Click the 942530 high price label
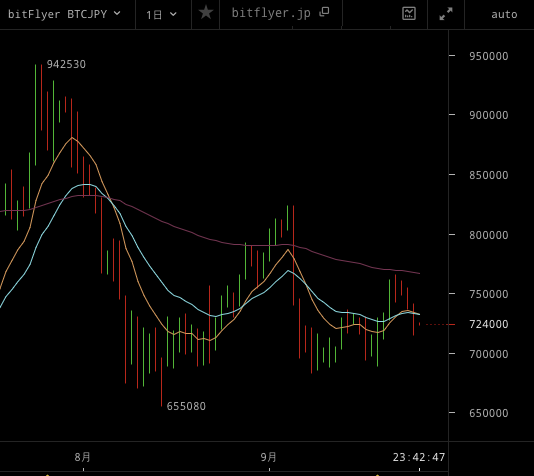 tap(66, 64)
